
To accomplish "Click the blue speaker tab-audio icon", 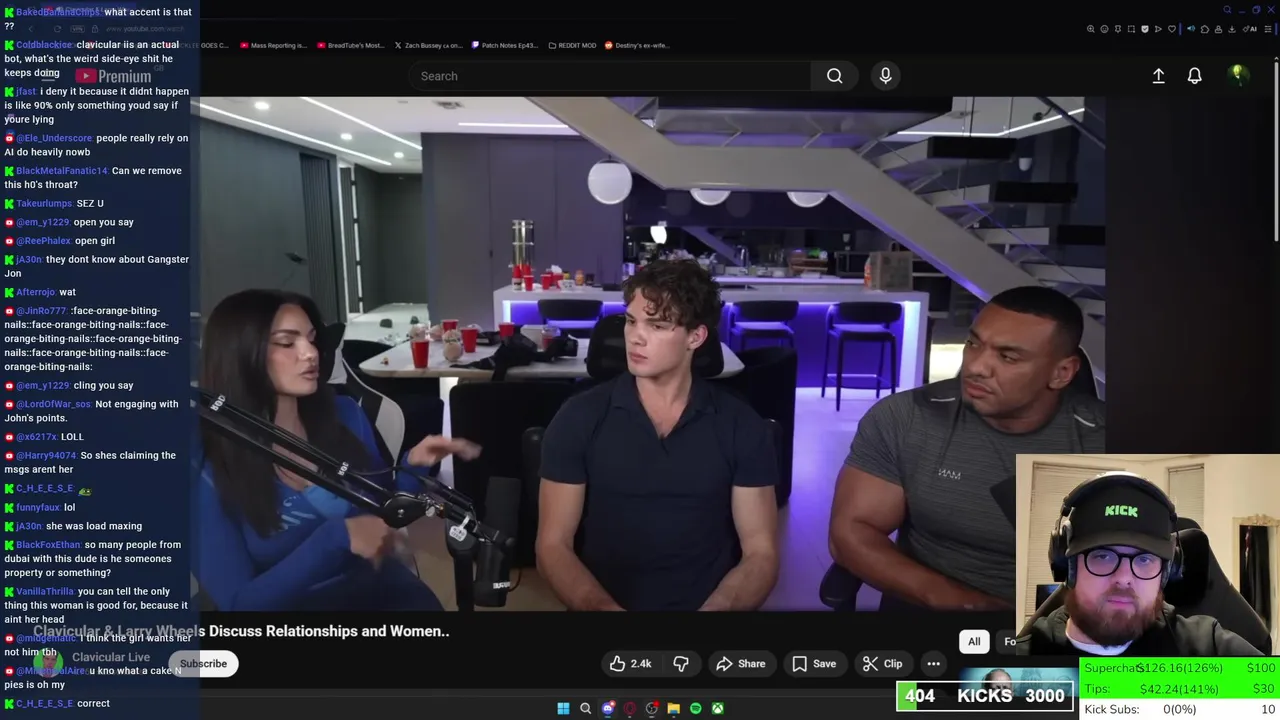I will point(1191,29).
